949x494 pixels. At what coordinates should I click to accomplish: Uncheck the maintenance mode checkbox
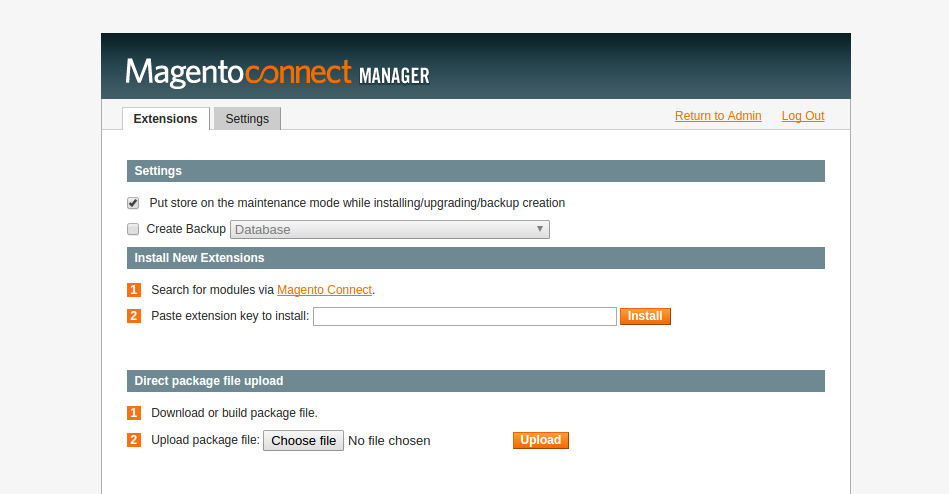pyautogui.click(x=133, y=203)
